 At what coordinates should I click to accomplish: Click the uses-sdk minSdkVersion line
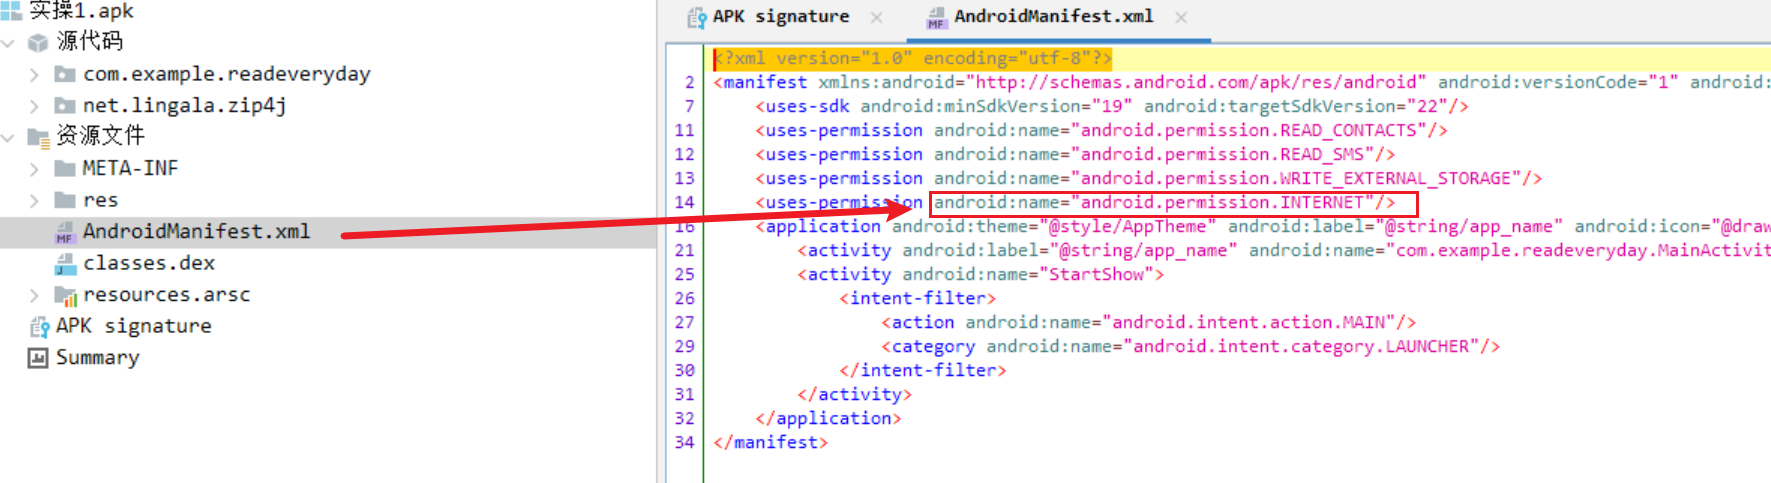(x=1112, y=106)
